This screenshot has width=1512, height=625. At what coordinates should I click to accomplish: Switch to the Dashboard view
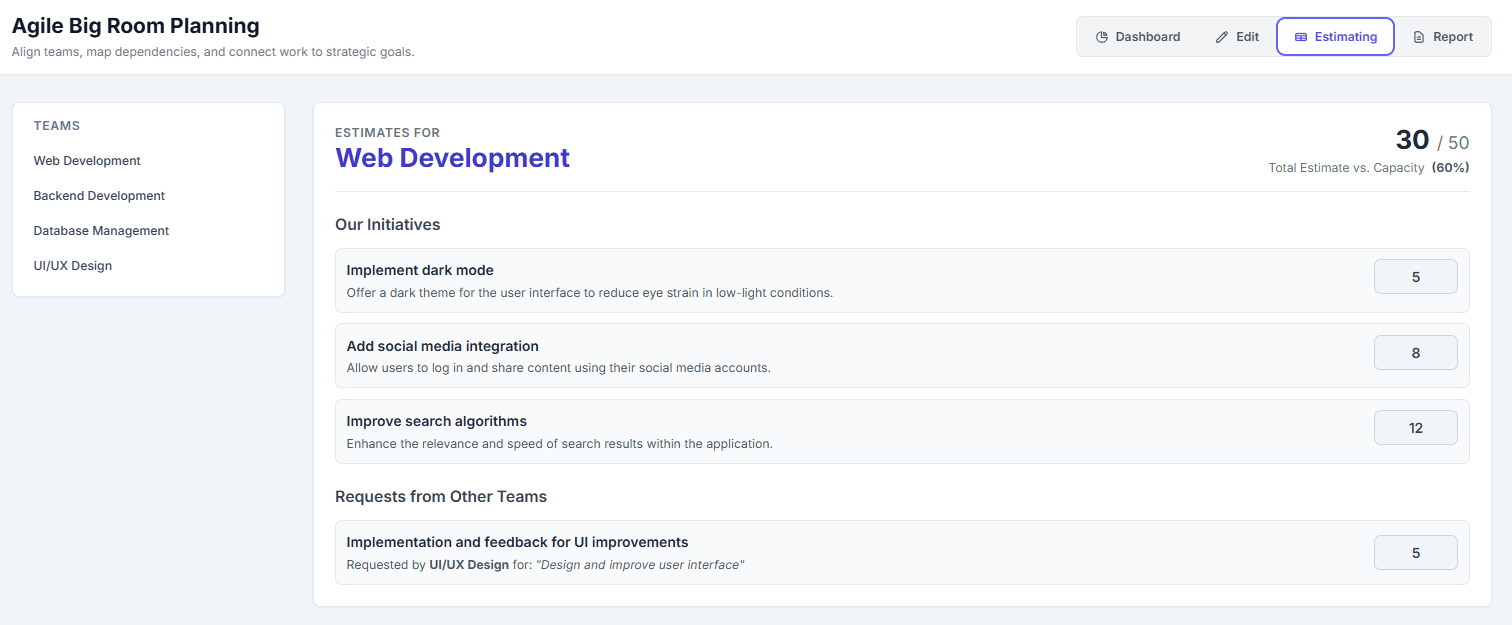pyautogui.click(x=1140, y=36)
